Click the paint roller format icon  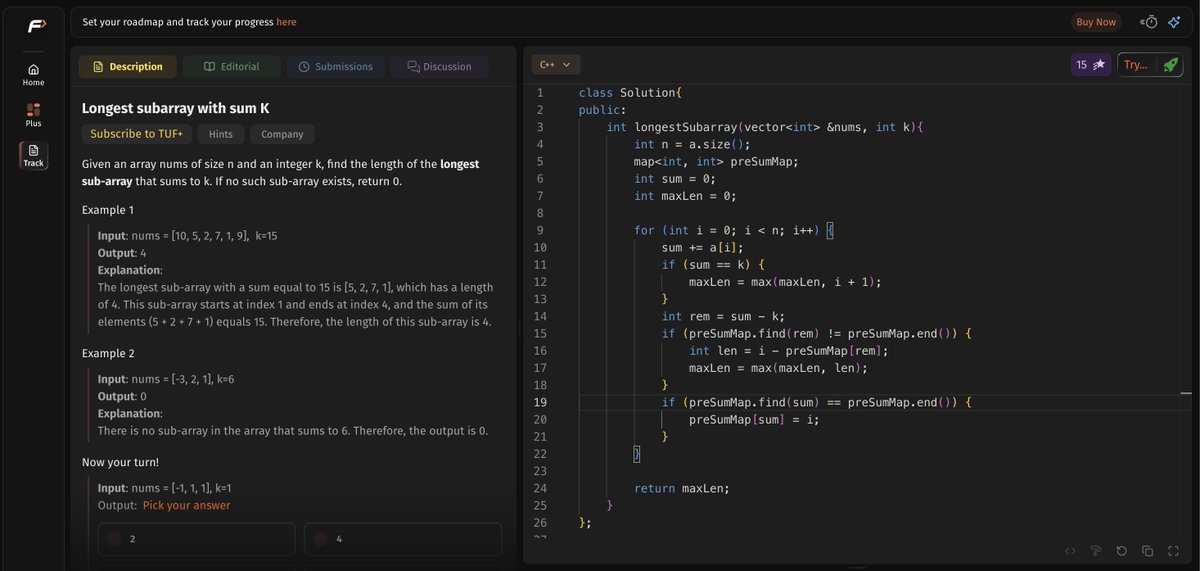(1096, 551)
